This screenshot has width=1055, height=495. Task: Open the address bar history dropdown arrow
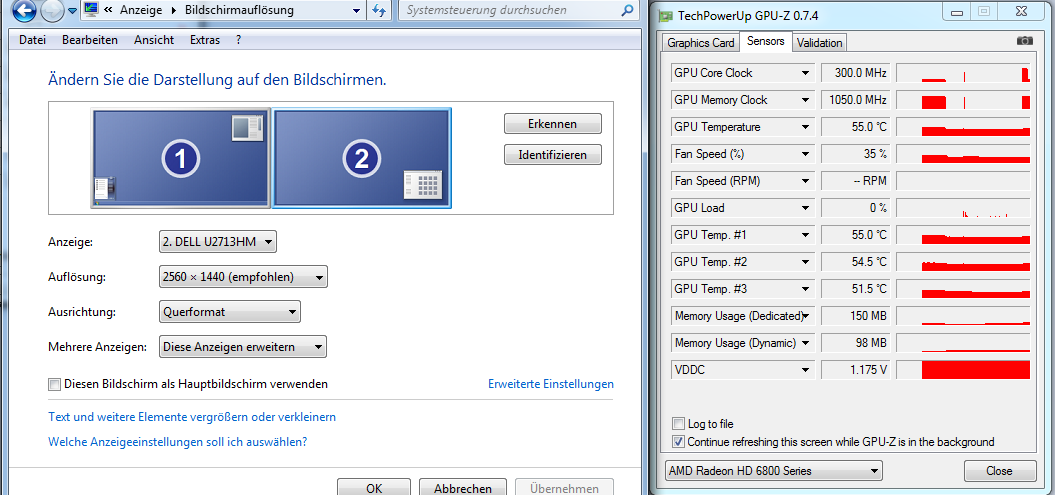coord(357,10)
